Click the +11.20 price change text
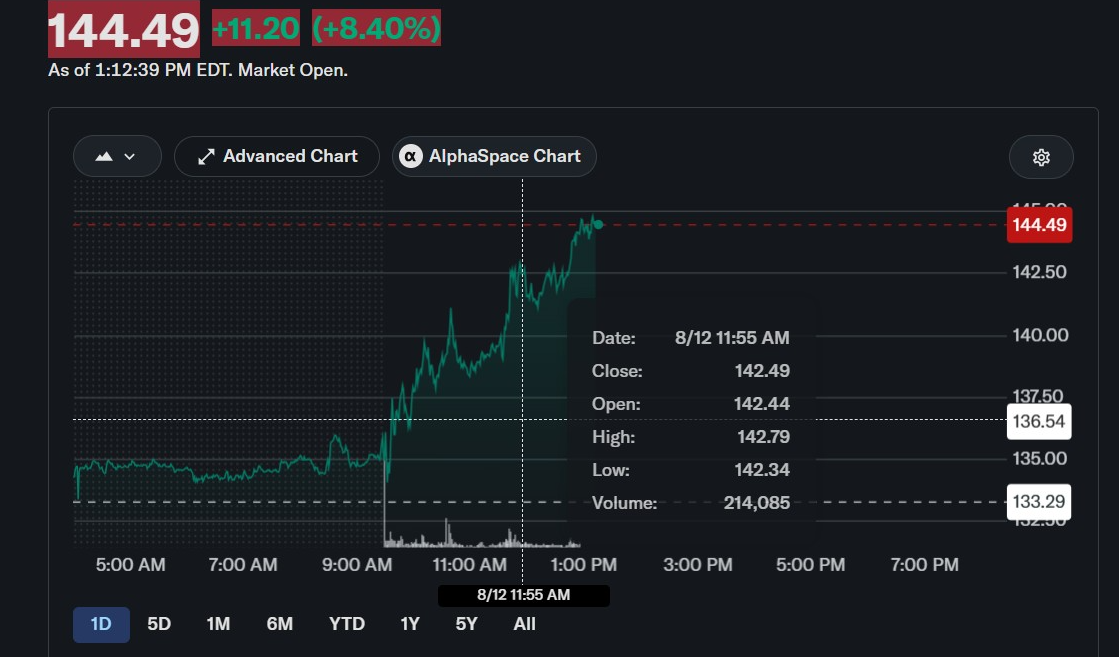 pos(255,29)
